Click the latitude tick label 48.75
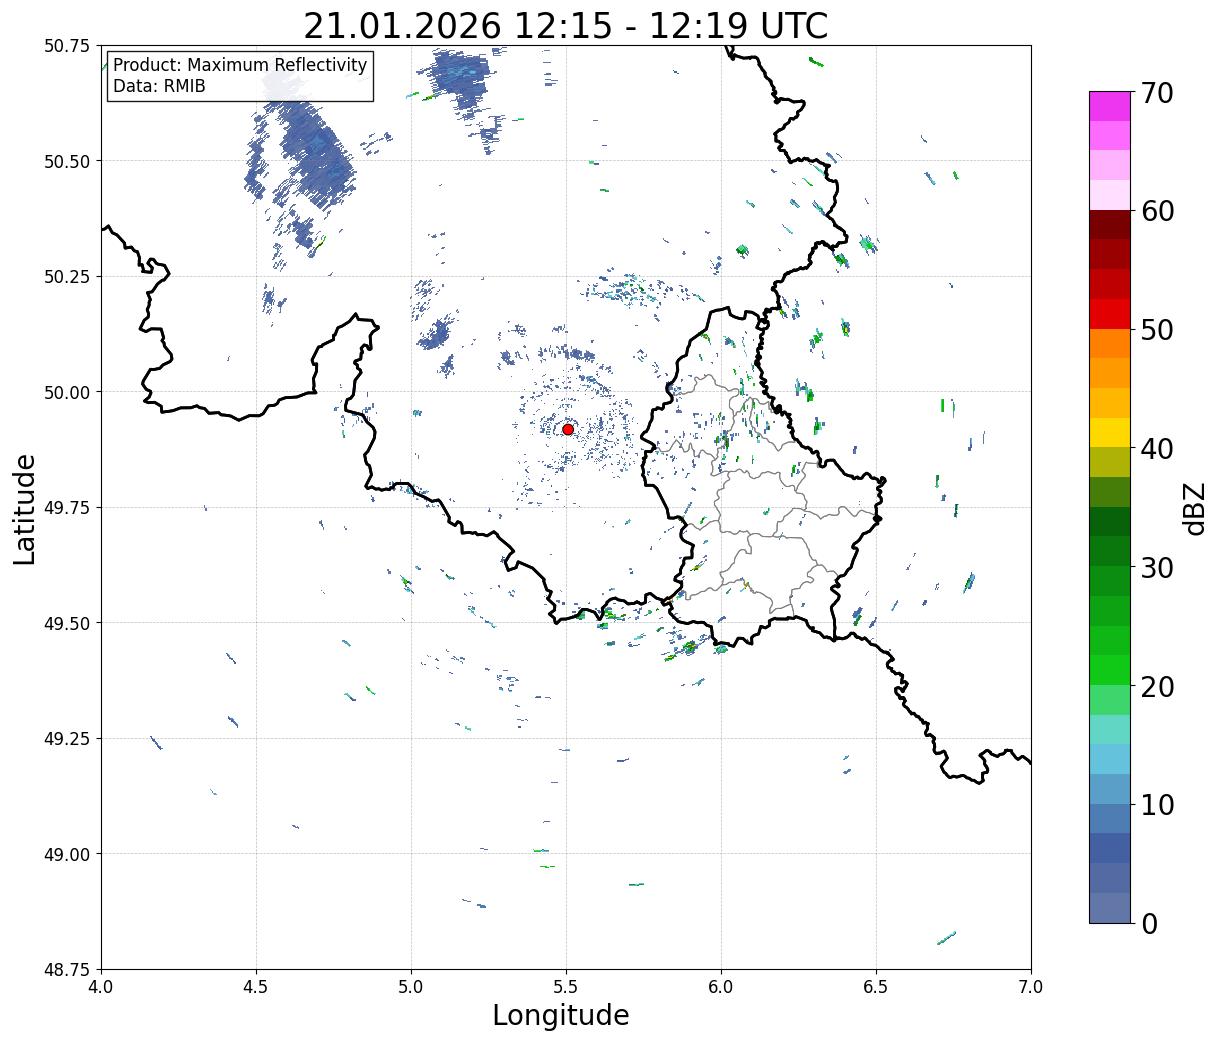The width and height of the screenshot is (1219, 1040). (66, 970)
